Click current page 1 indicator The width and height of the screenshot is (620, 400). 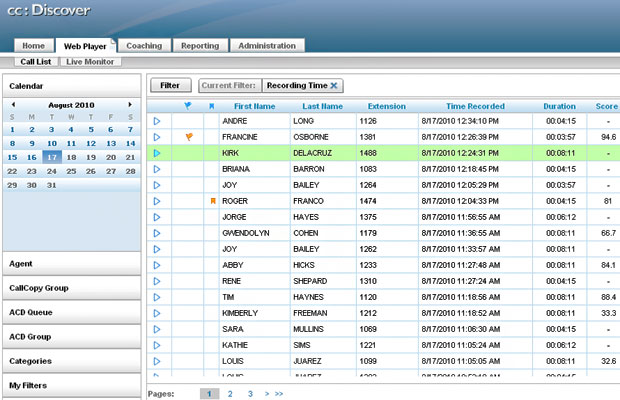coord(209,394)
